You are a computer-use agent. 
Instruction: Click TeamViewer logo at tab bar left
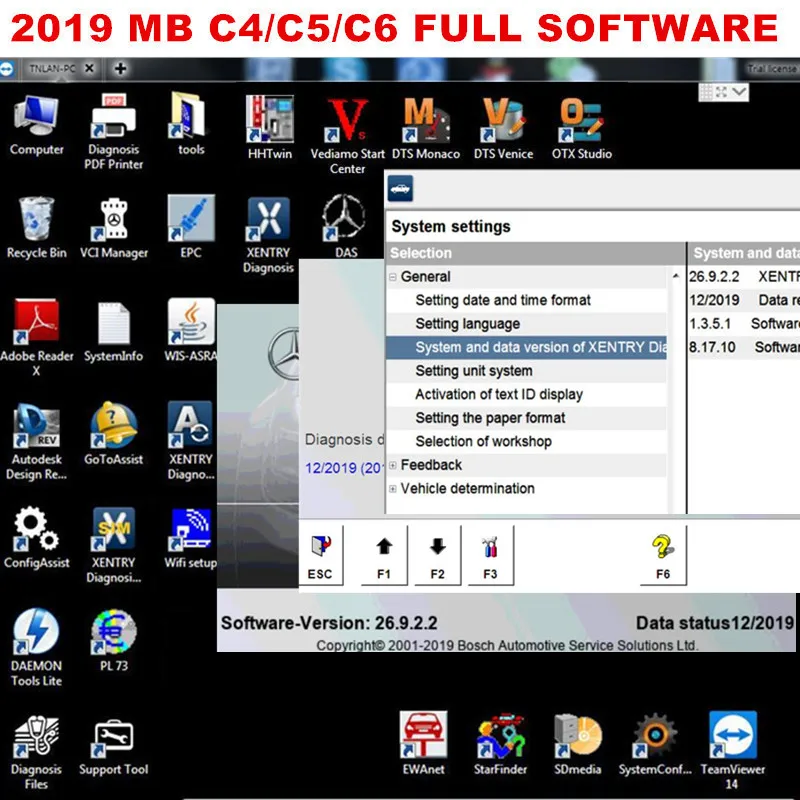tap(6, 68)
